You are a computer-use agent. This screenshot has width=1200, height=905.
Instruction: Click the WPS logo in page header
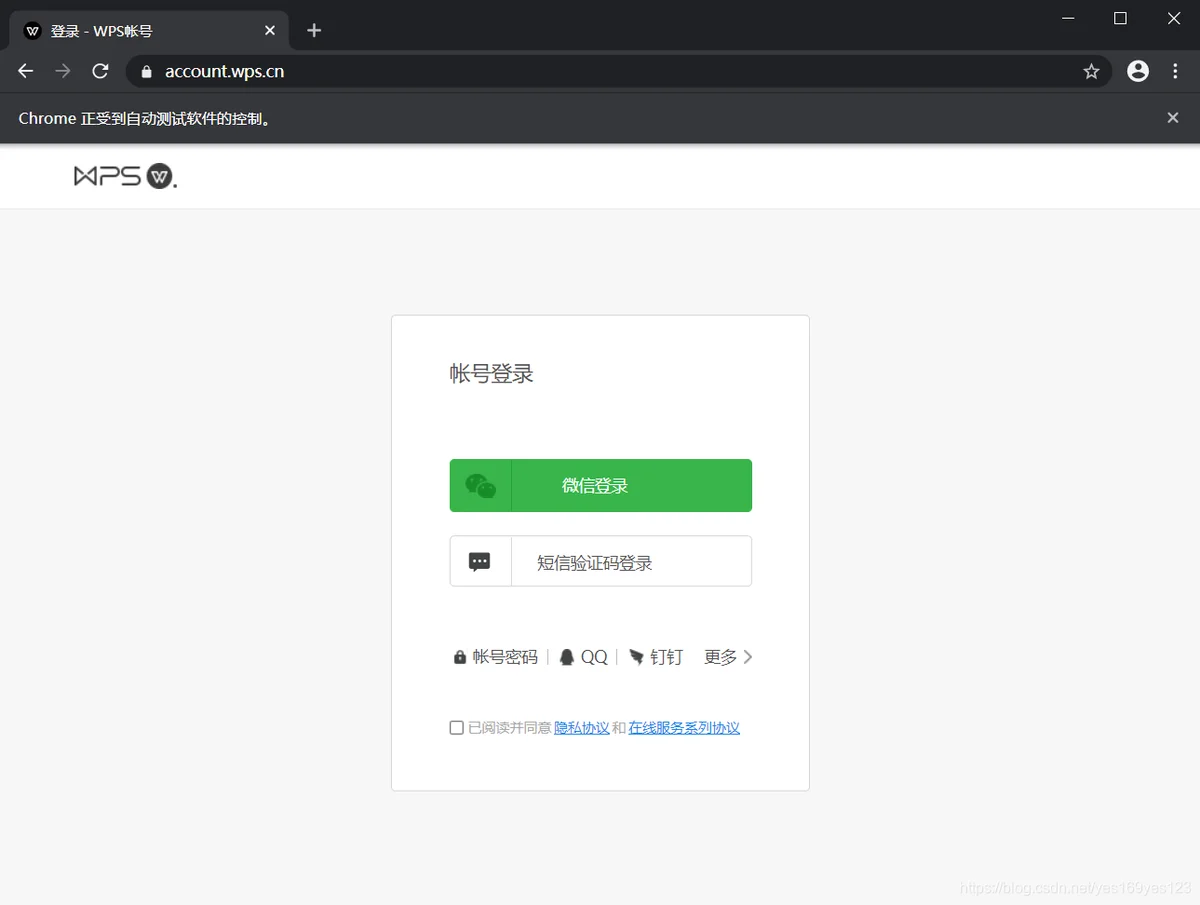[125, 176]
